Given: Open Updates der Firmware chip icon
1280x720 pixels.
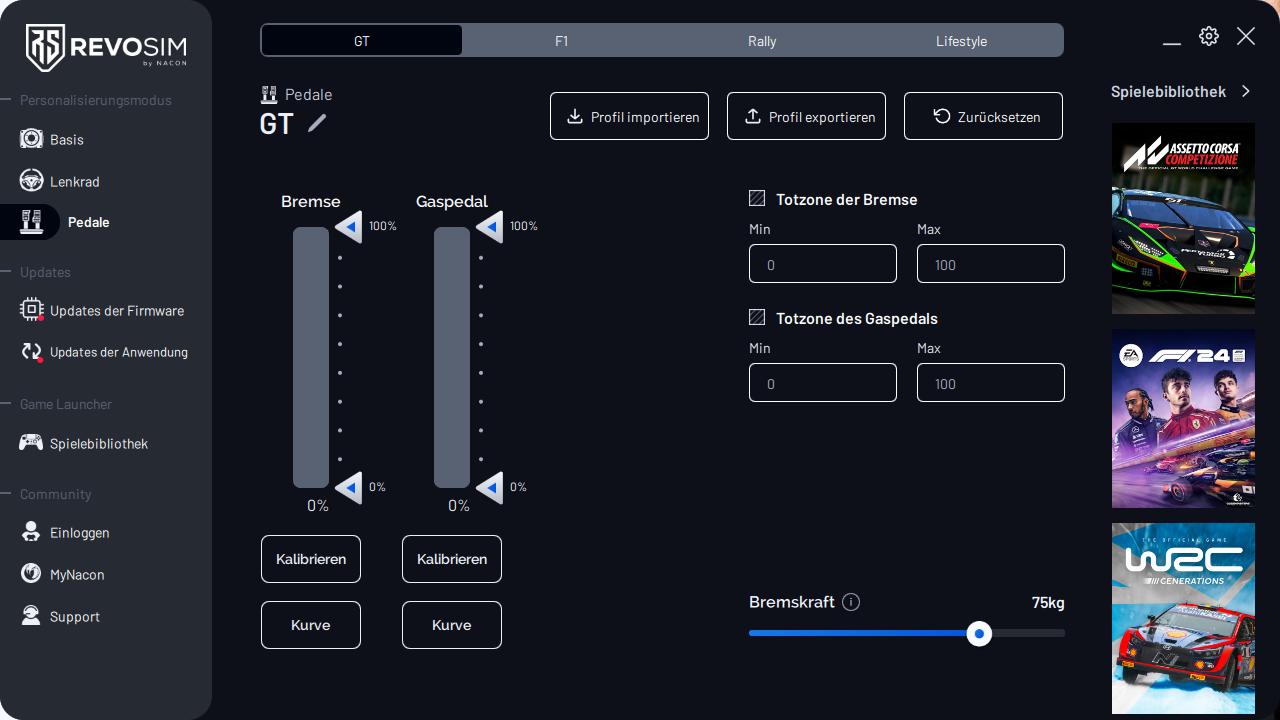Looking at the screenshot, I should [31, 310].
